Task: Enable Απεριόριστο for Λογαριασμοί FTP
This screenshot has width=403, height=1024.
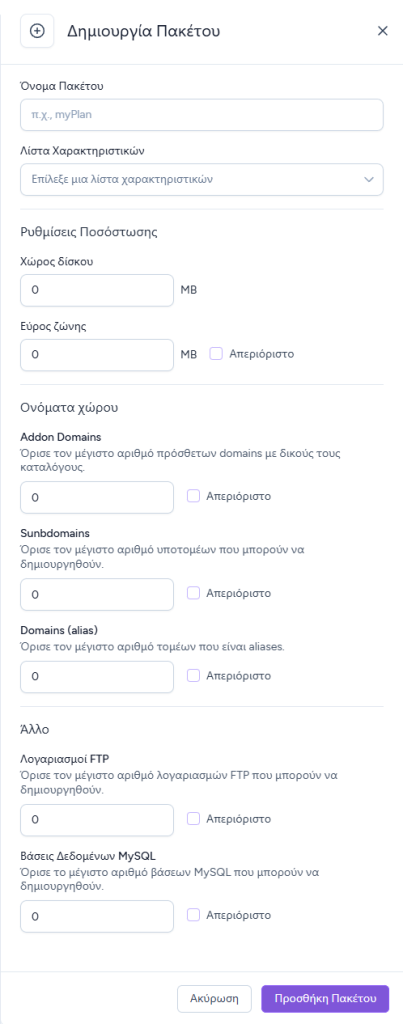Action: click(193, 819)
